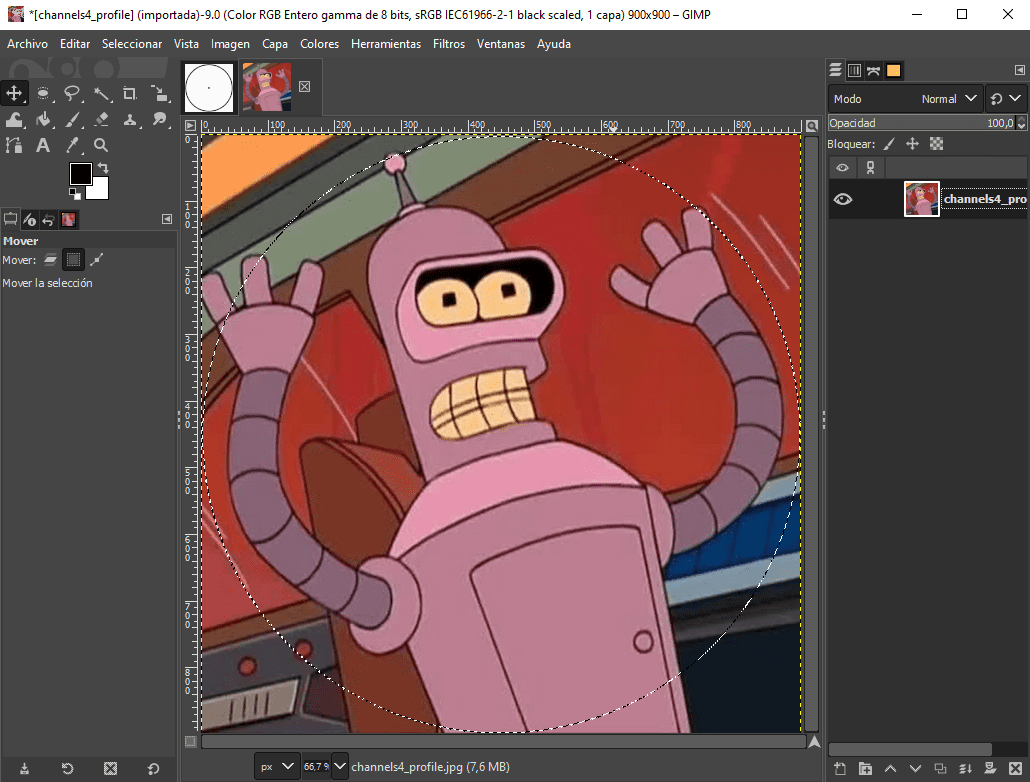Open the Modo Normal blend dropdown
The width and height of the screenshot is (1030, 782).
click(906, 99)
